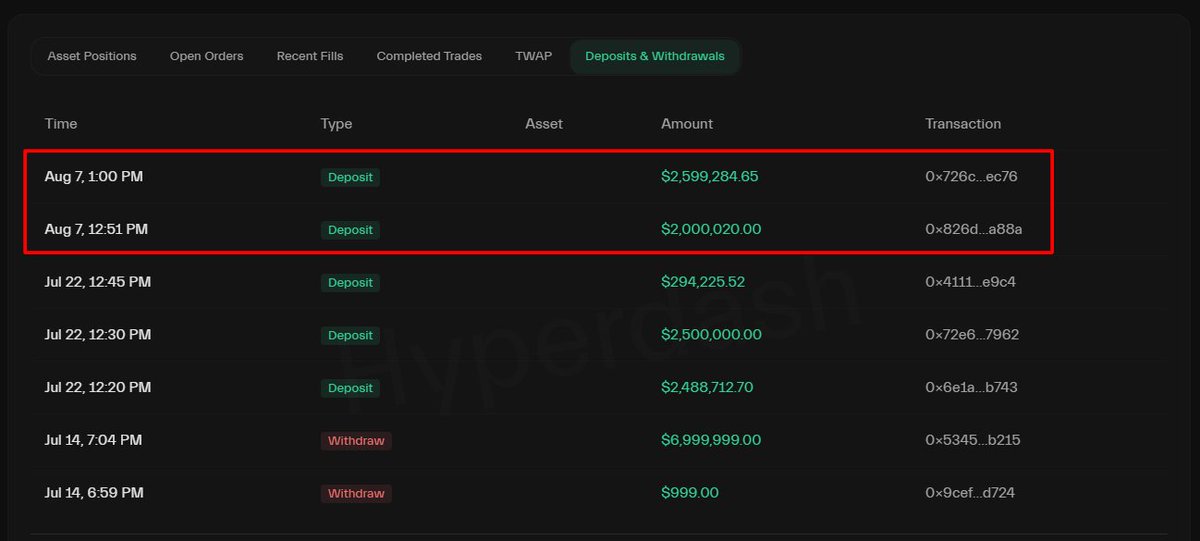Open transaction hash 0x726c...ec76
1200x541 pixels.
(x=971, y=177)
